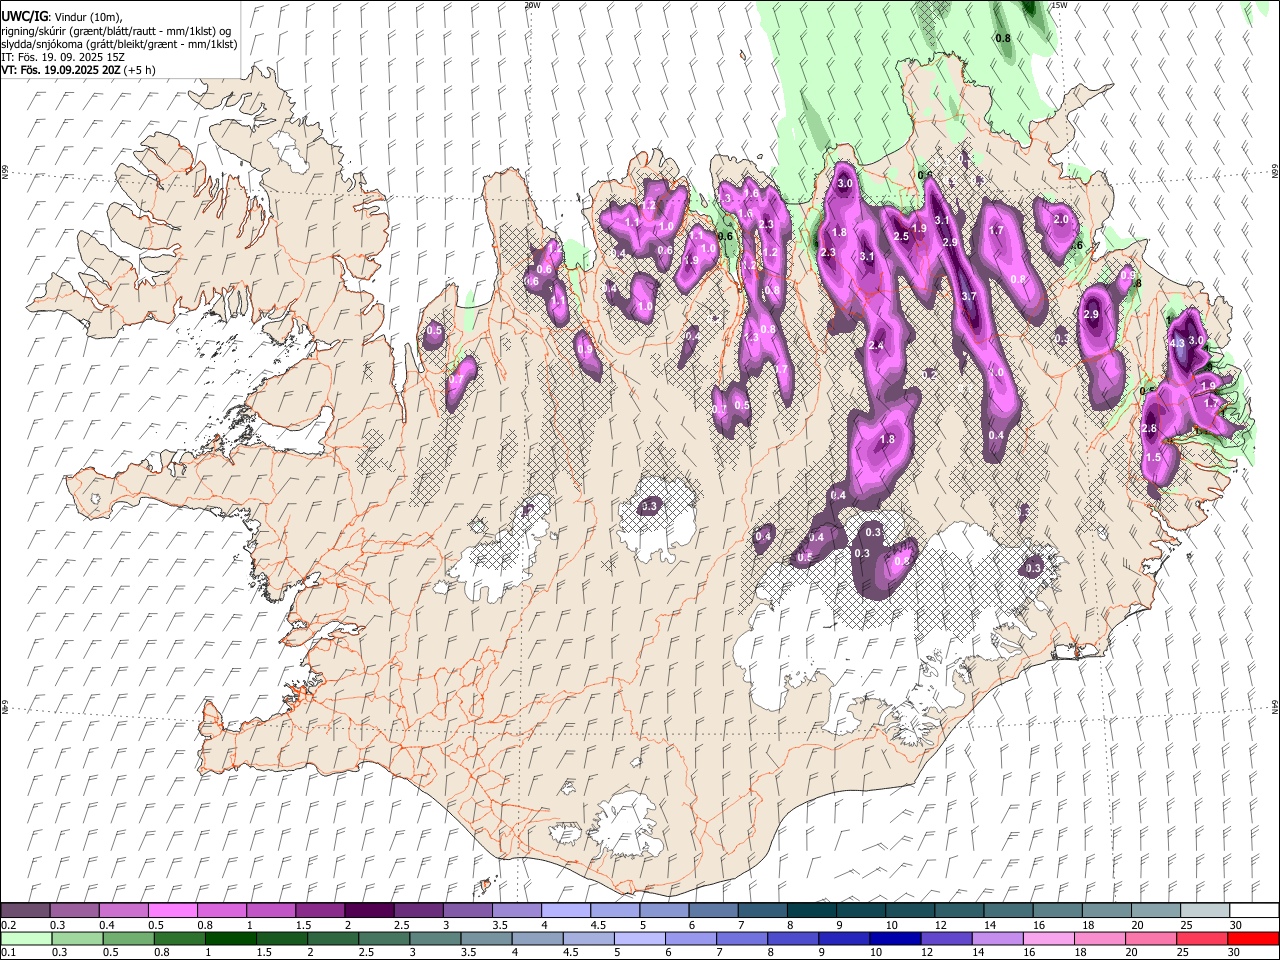Click the '30' label on the snow legend row
1280x960 pixels.
(x=1236, y=925)
